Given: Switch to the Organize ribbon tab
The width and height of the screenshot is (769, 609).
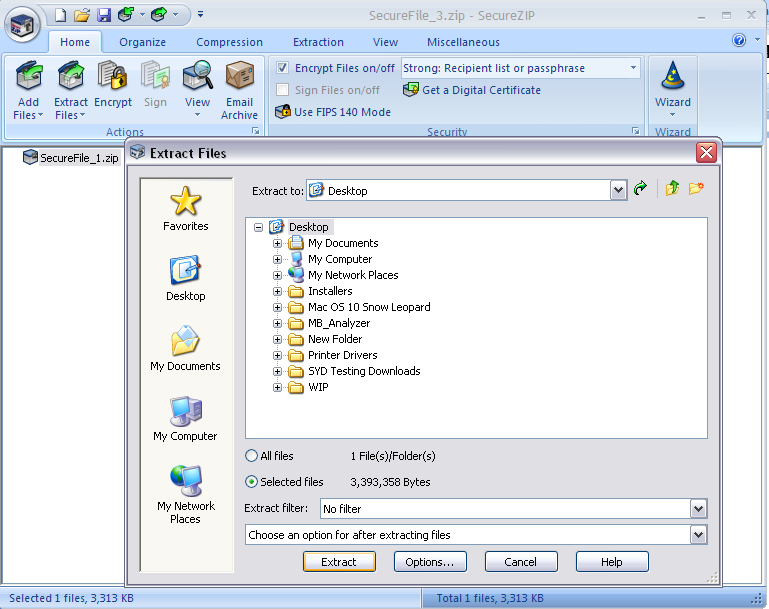Looking at the screenshot, I should (143, 42).
